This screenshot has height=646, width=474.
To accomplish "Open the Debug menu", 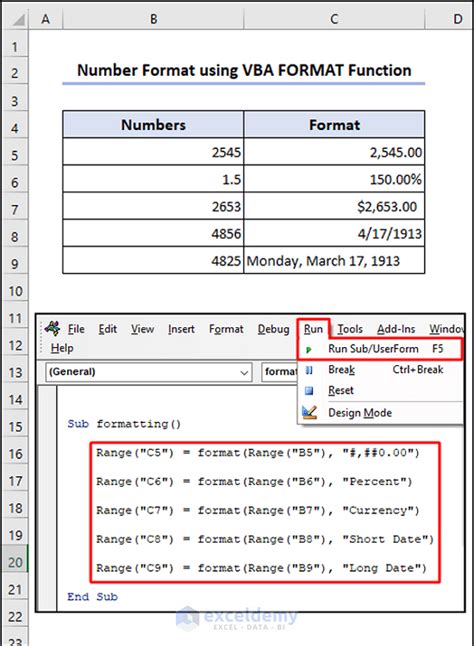I will point(273,329).
